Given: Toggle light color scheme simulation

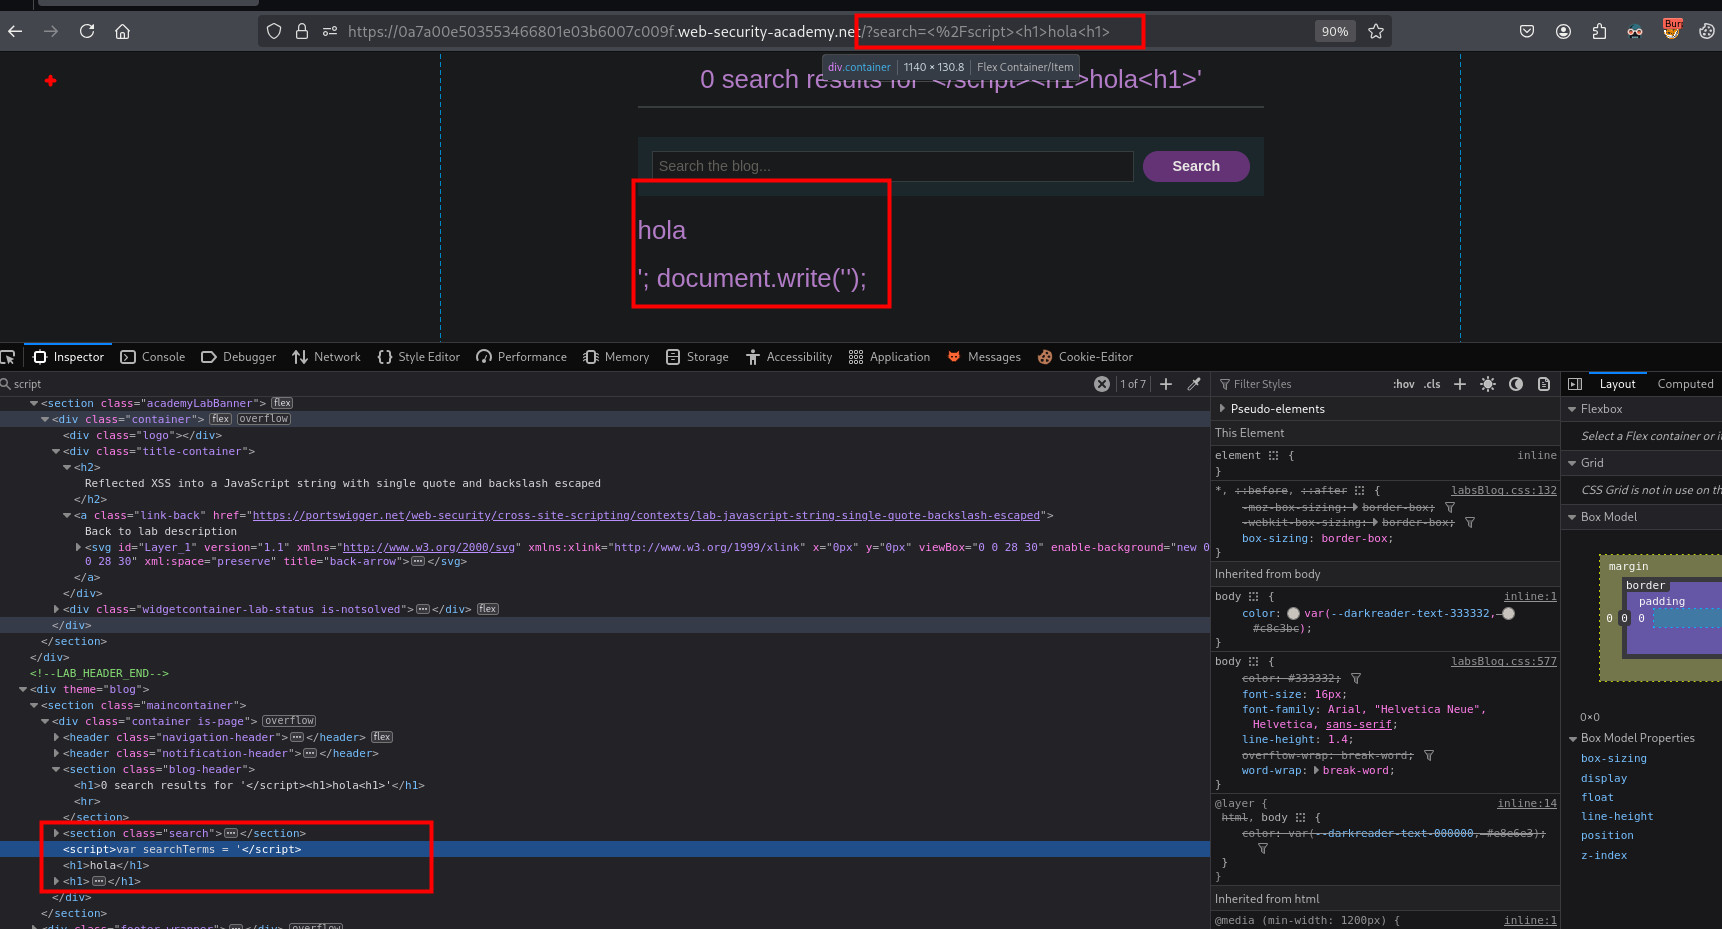Looking at the screenshot, I should (x=1488, y=384).
